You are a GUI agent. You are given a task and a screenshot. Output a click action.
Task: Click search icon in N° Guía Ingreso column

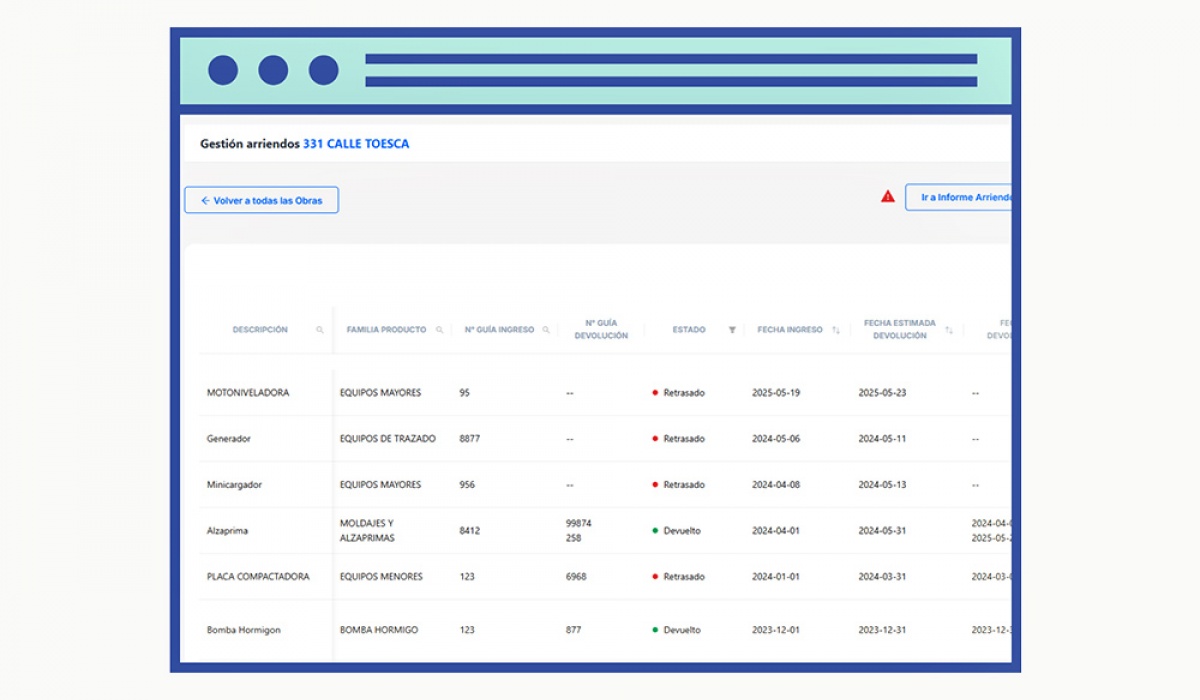(x=546, y=330)
